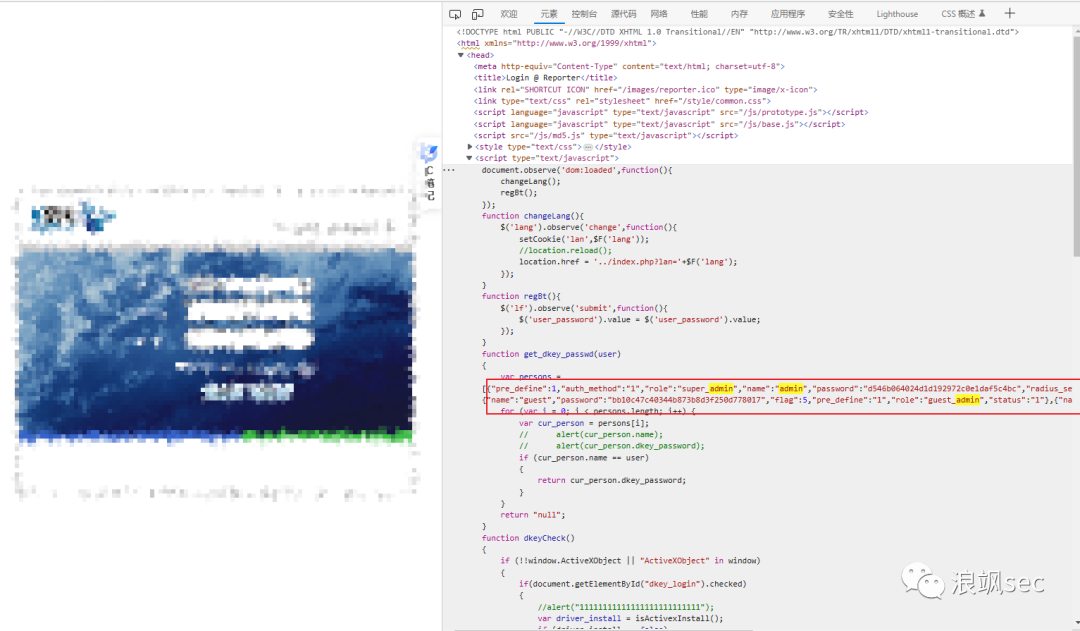Viewport: 1080px width, 631px height.
Task: Click the "var cur_person = persons[i];" line
Action: click(583, 423)
